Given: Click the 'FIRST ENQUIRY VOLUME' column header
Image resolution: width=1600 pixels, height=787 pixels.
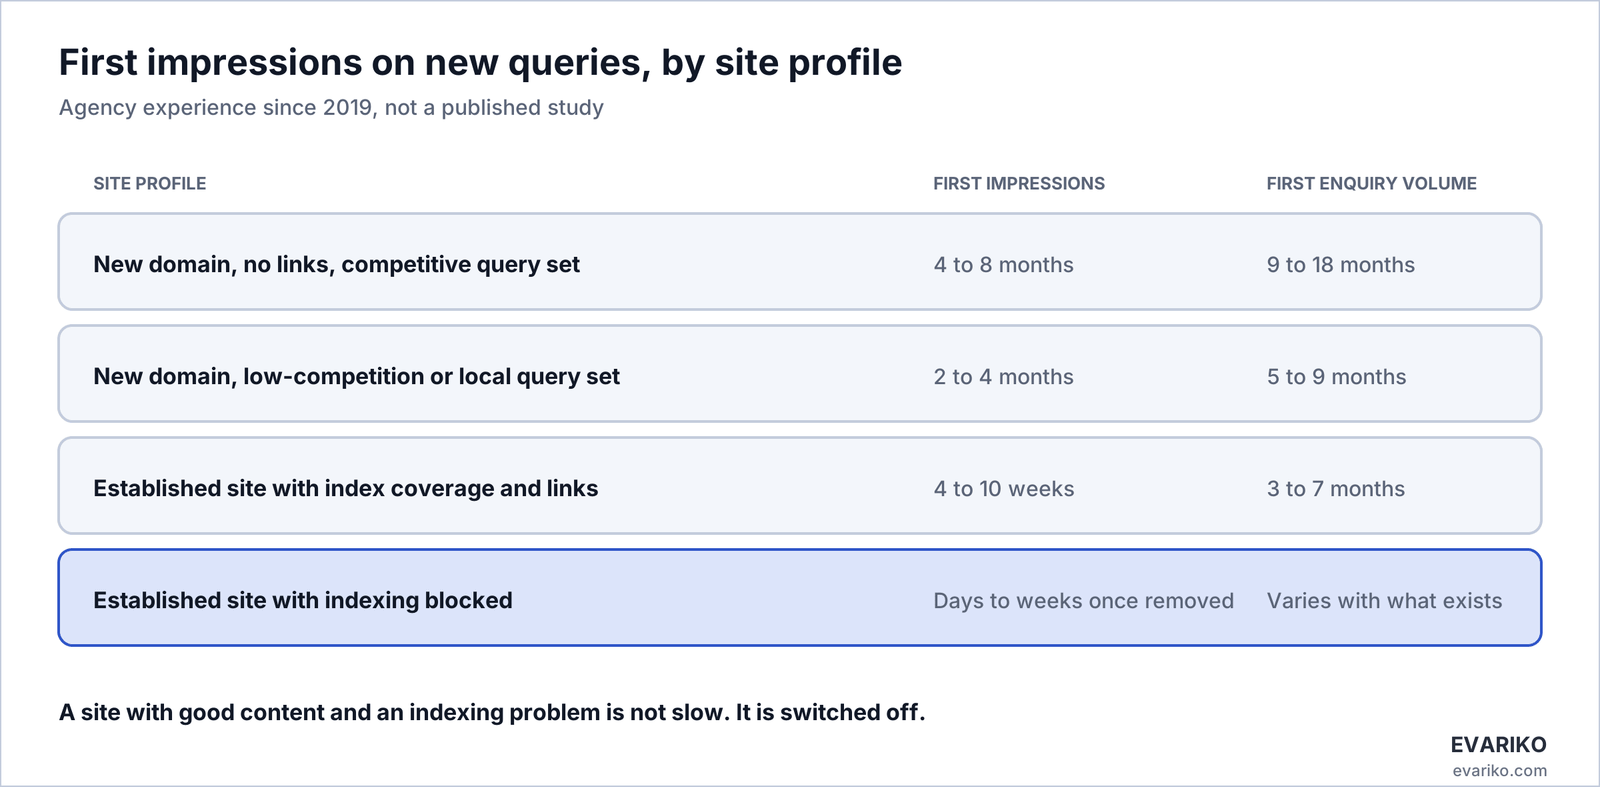Looking at the screenshot, I should pyautogui.click(x=1371, y=184).
